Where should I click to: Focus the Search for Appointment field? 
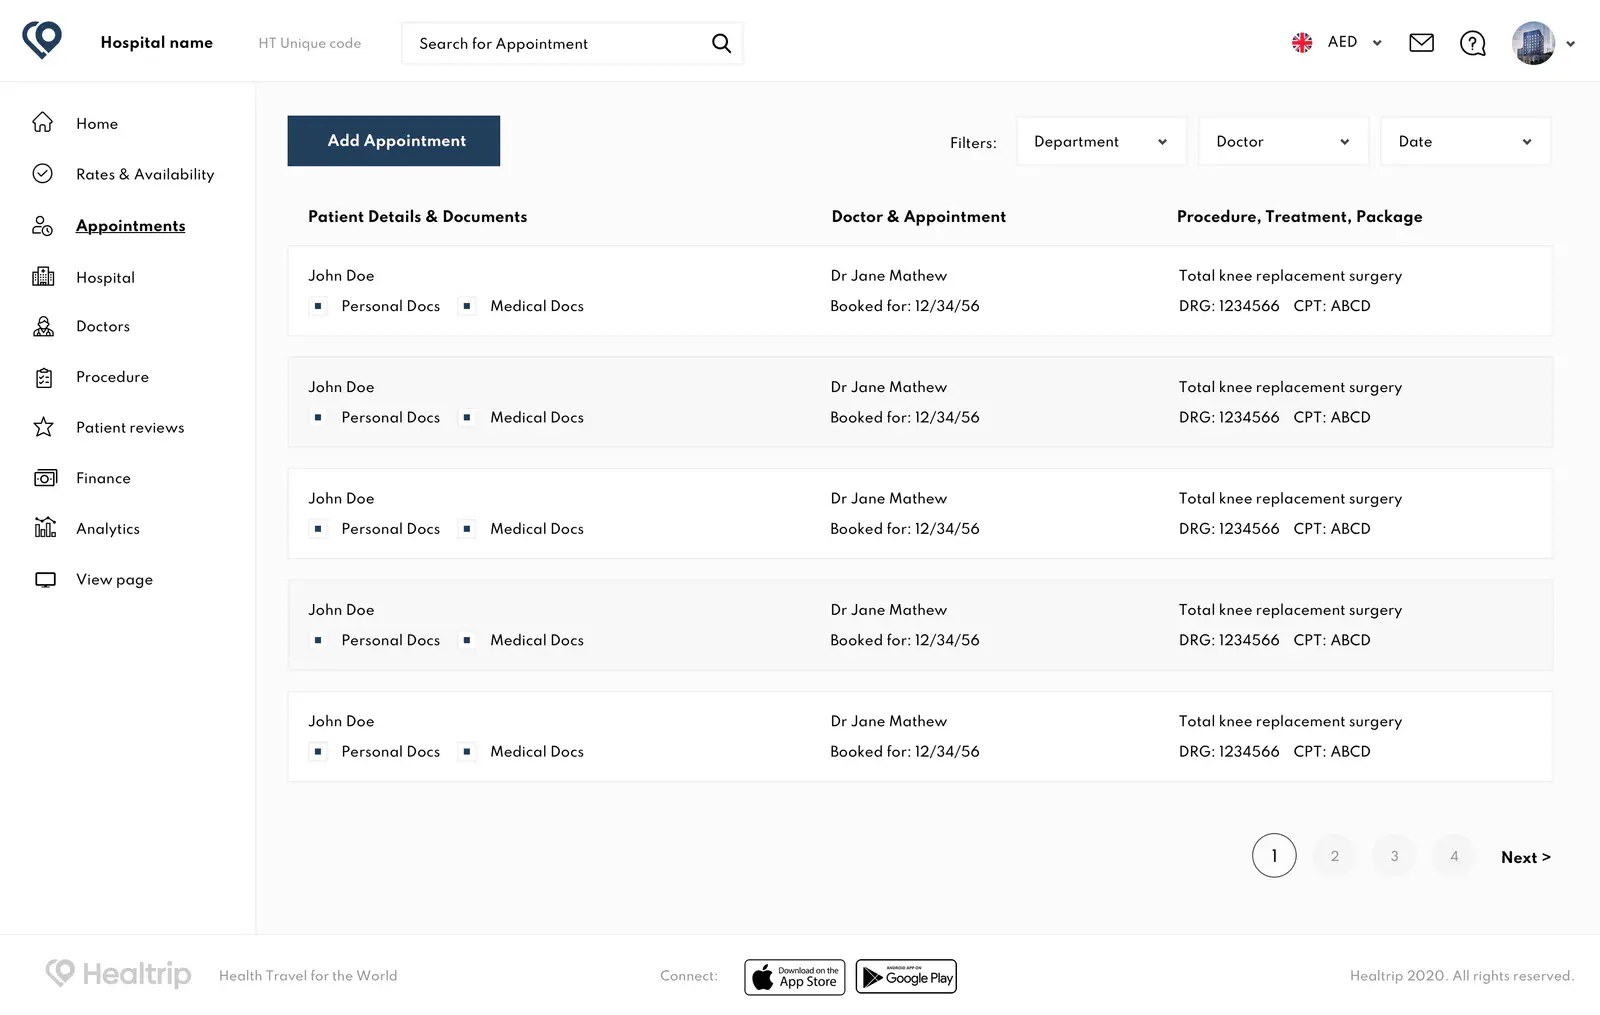[x=572, y=43]
